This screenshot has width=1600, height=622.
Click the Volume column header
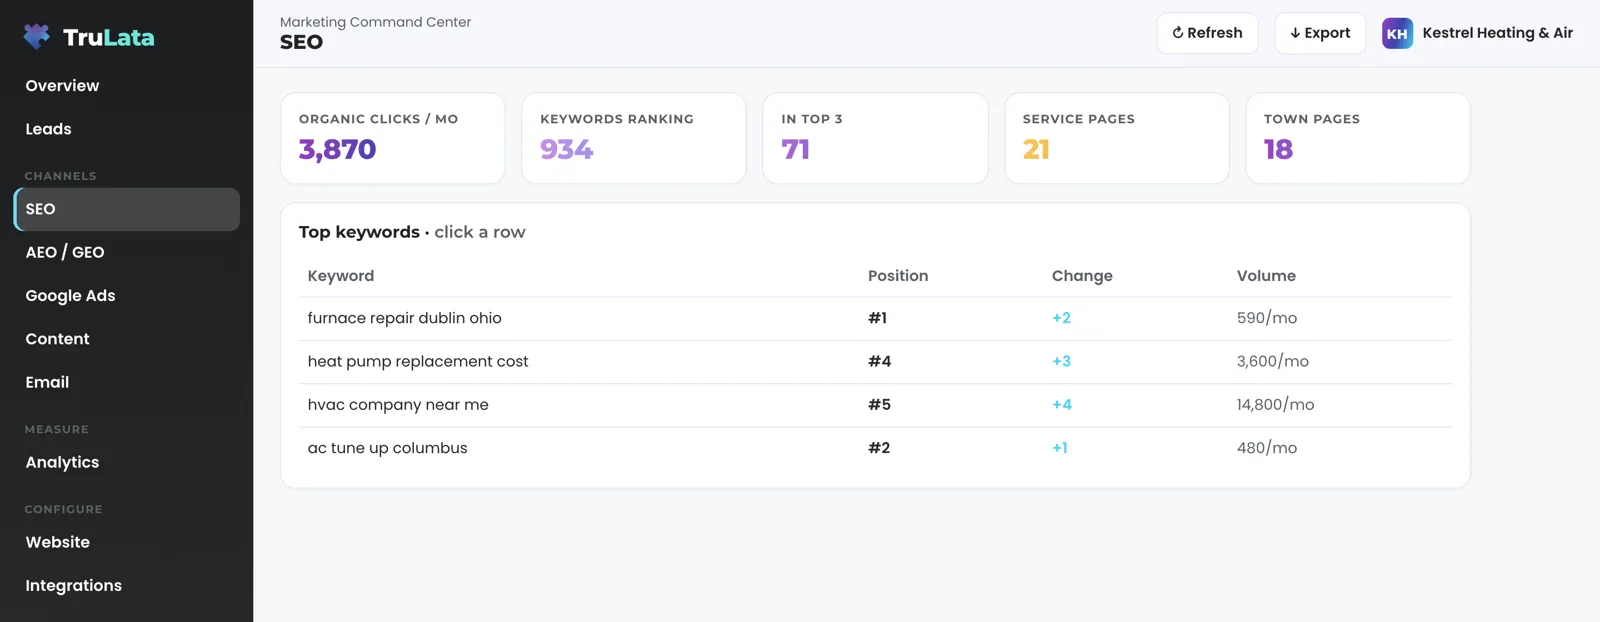click(1266, 276)
